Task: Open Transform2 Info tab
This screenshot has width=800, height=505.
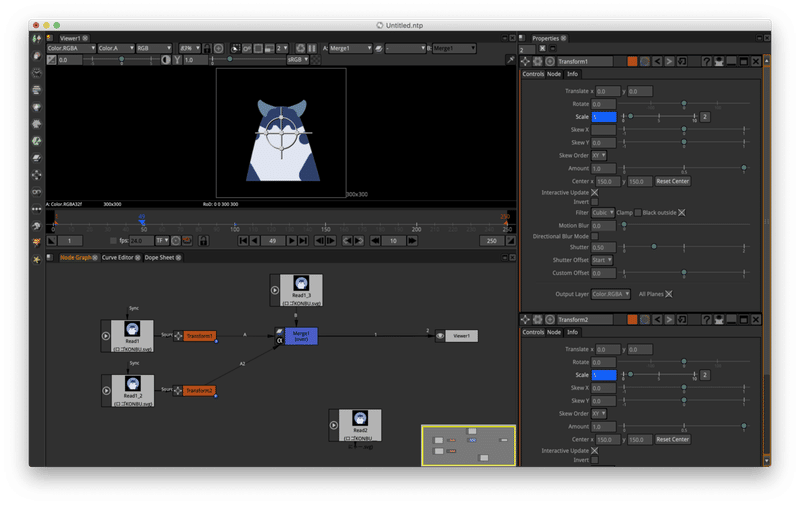Action: tap(572, 332)
